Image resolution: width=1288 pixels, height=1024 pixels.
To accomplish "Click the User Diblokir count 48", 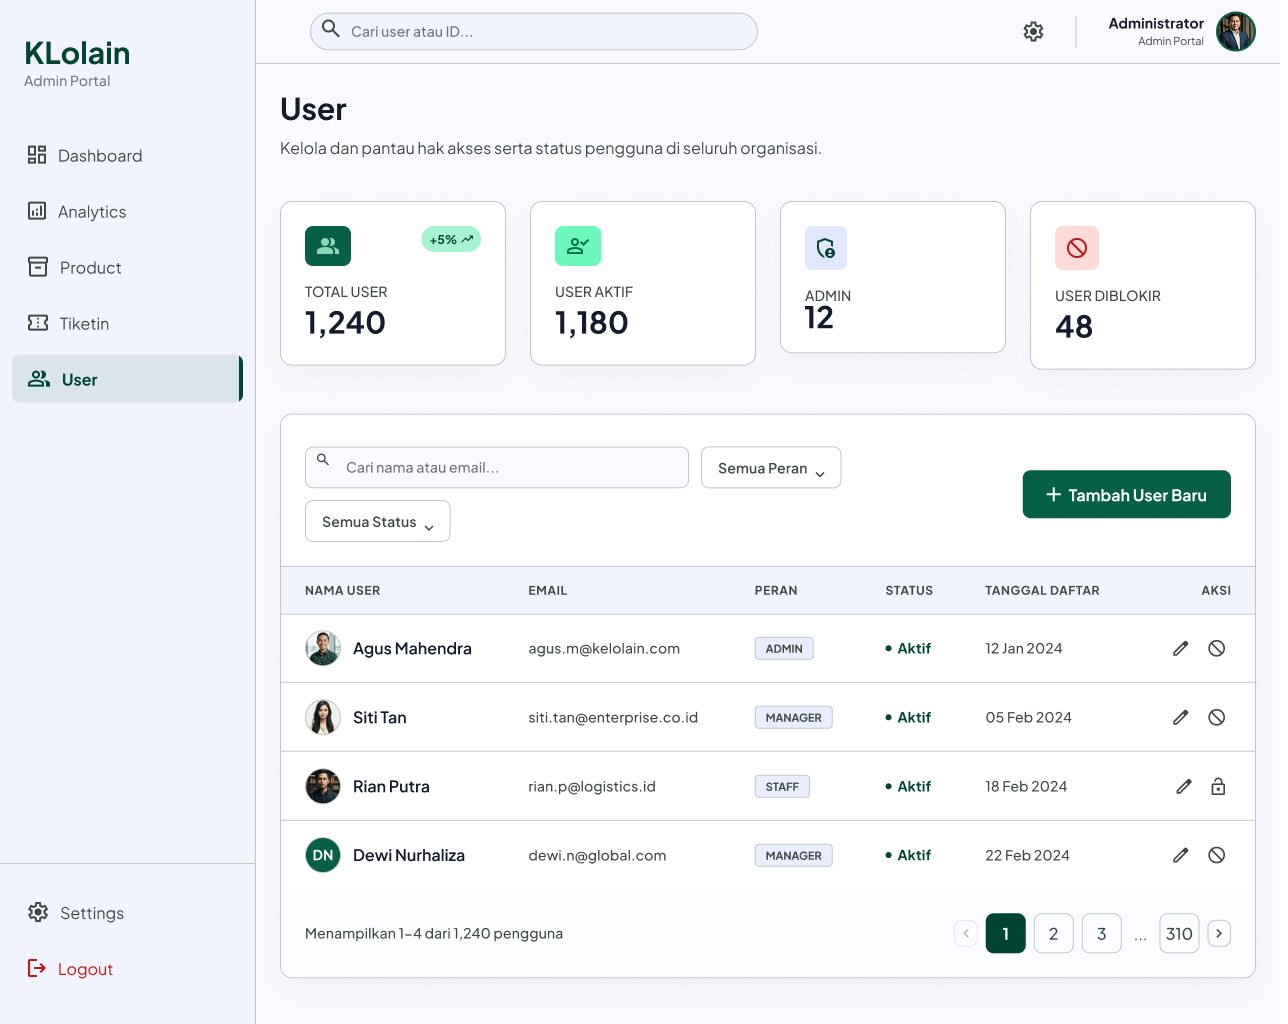I will point(1074,327).
